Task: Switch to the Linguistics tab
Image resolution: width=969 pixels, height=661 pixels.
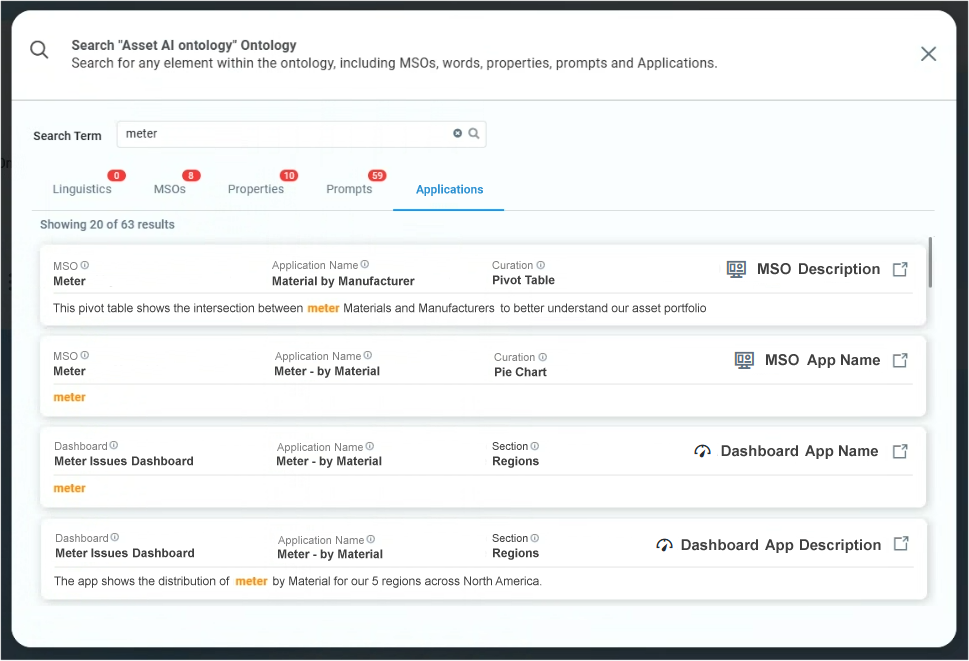Action: pyautogui.click(x=82, y=189)
